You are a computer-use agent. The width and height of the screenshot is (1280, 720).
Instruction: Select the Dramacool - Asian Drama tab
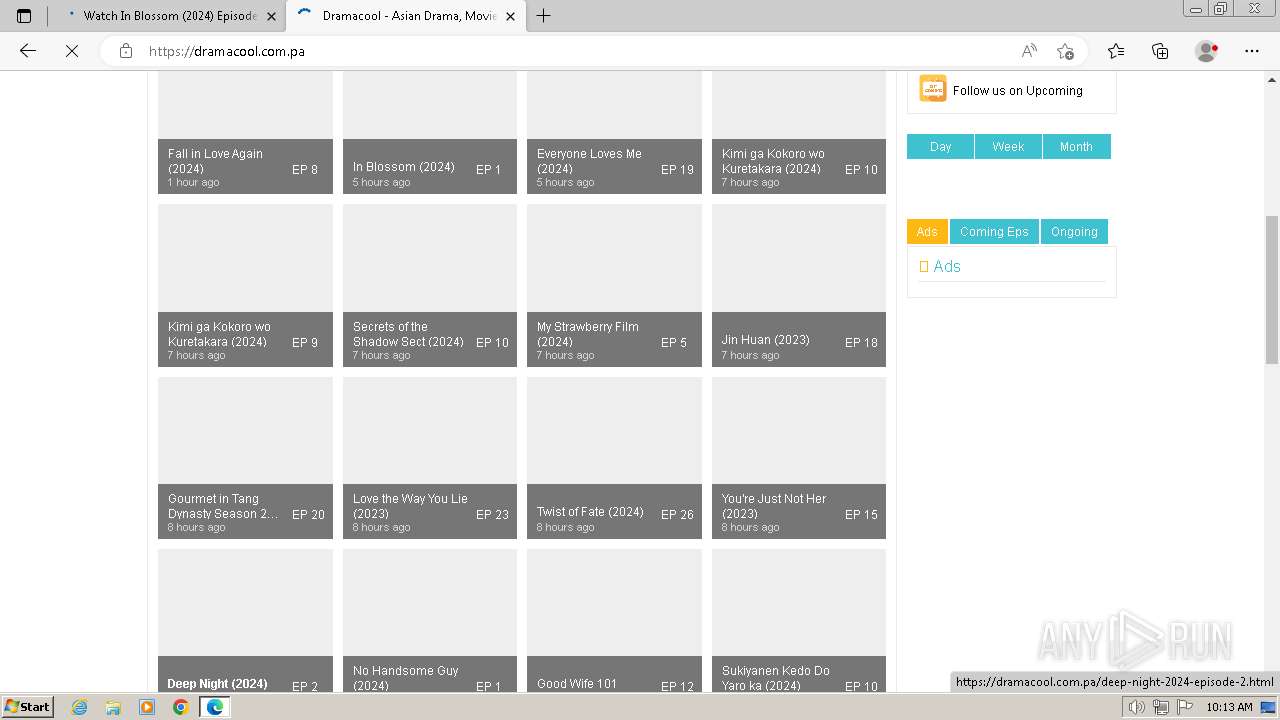tap(405, 16)
